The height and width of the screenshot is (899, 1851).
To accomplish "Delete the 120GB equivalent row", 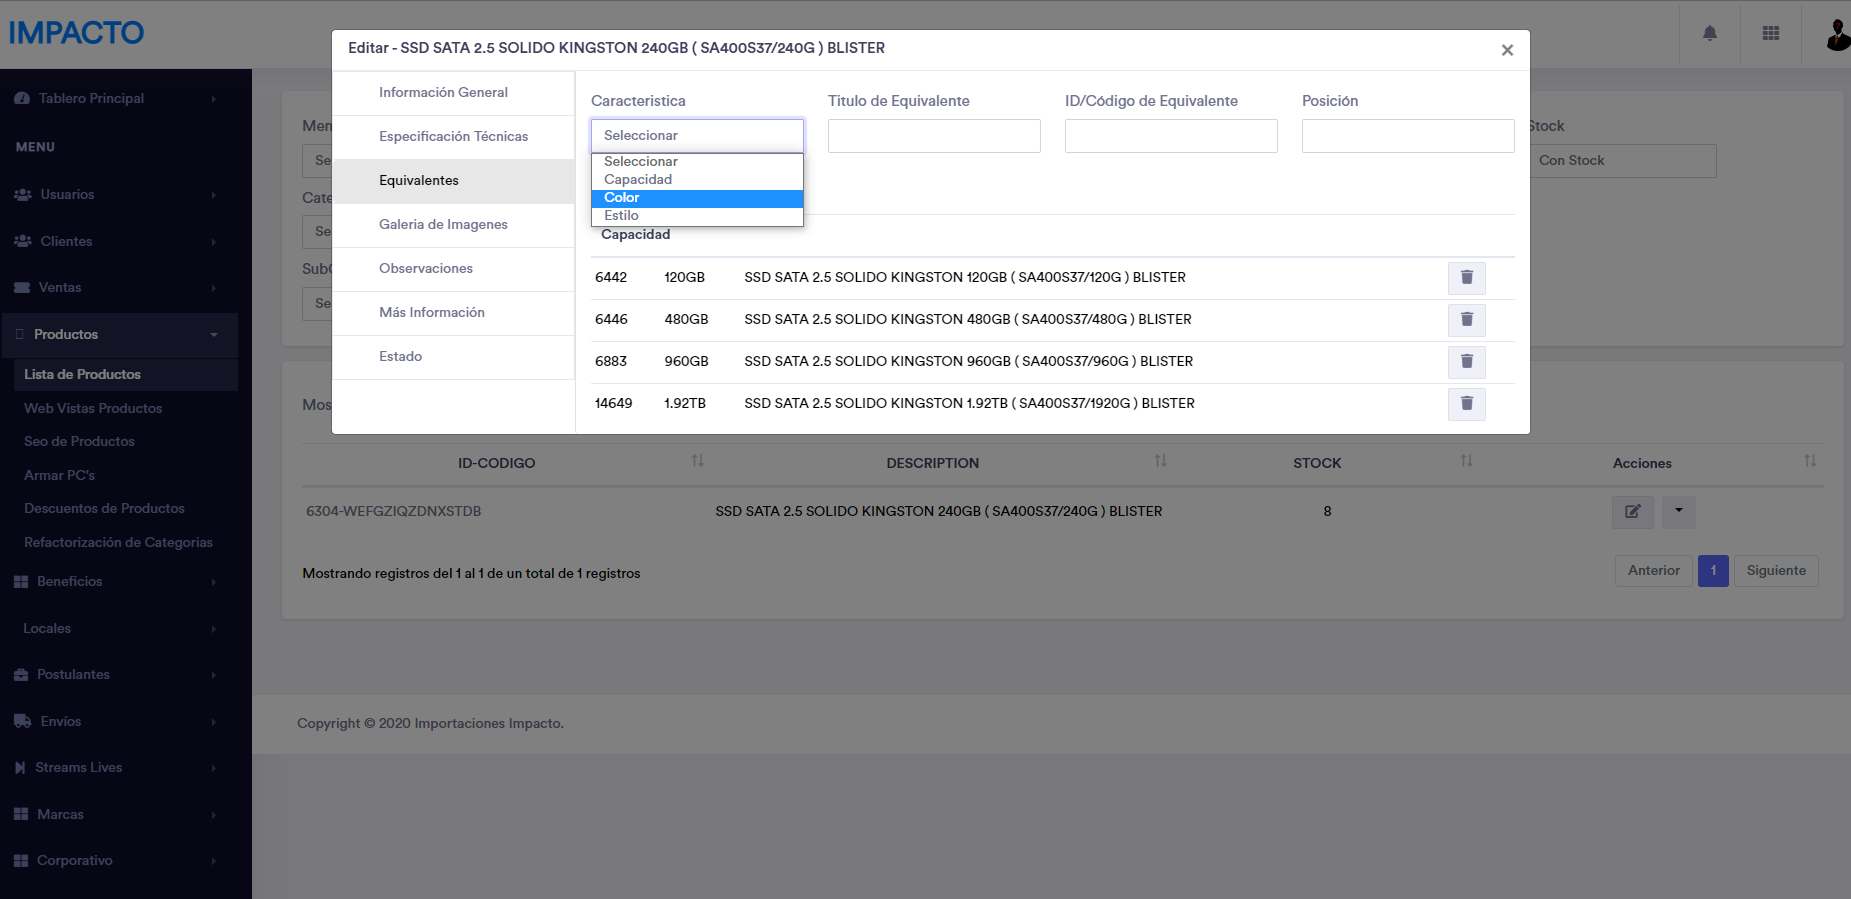I will click(x=1466, y=278).
